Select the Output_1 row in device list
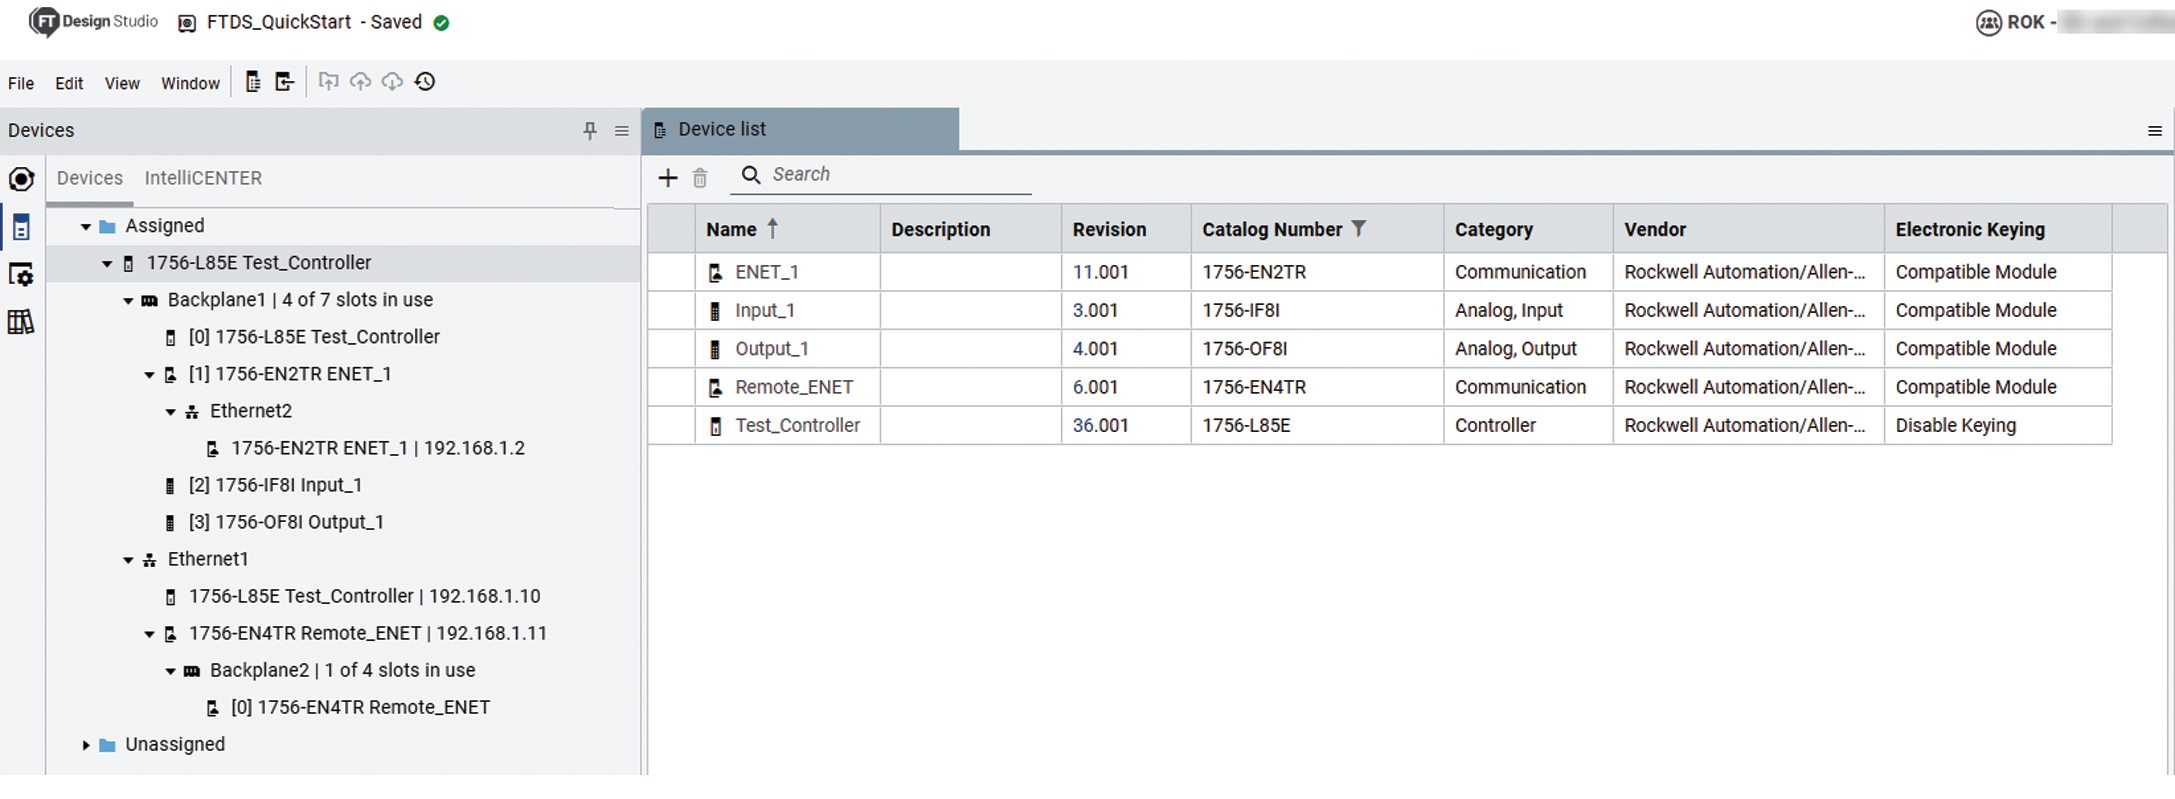Viewport: 2175px width, 799px height. [1380, 349]
